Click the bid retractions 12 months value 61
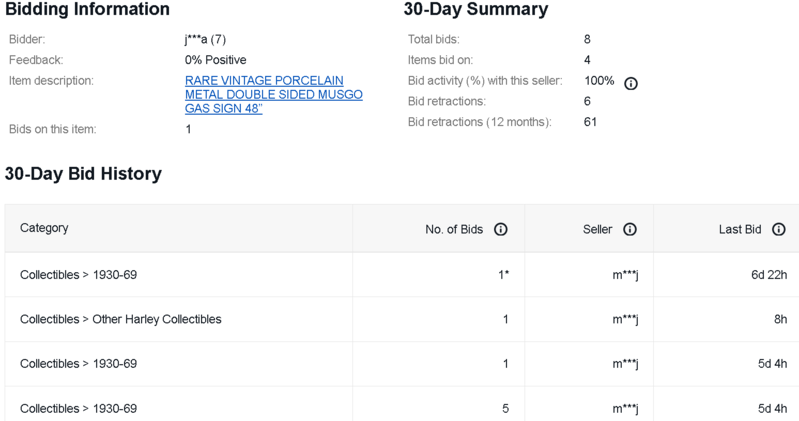Screen dimensions: 799x421 pyautogui.click(x=590, y=122)
